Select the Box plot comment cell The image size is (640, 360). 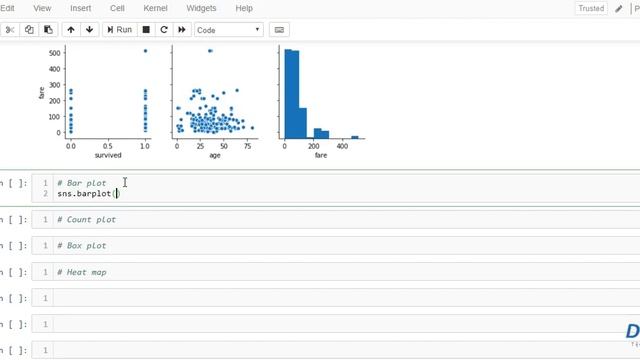click(335, 246)
